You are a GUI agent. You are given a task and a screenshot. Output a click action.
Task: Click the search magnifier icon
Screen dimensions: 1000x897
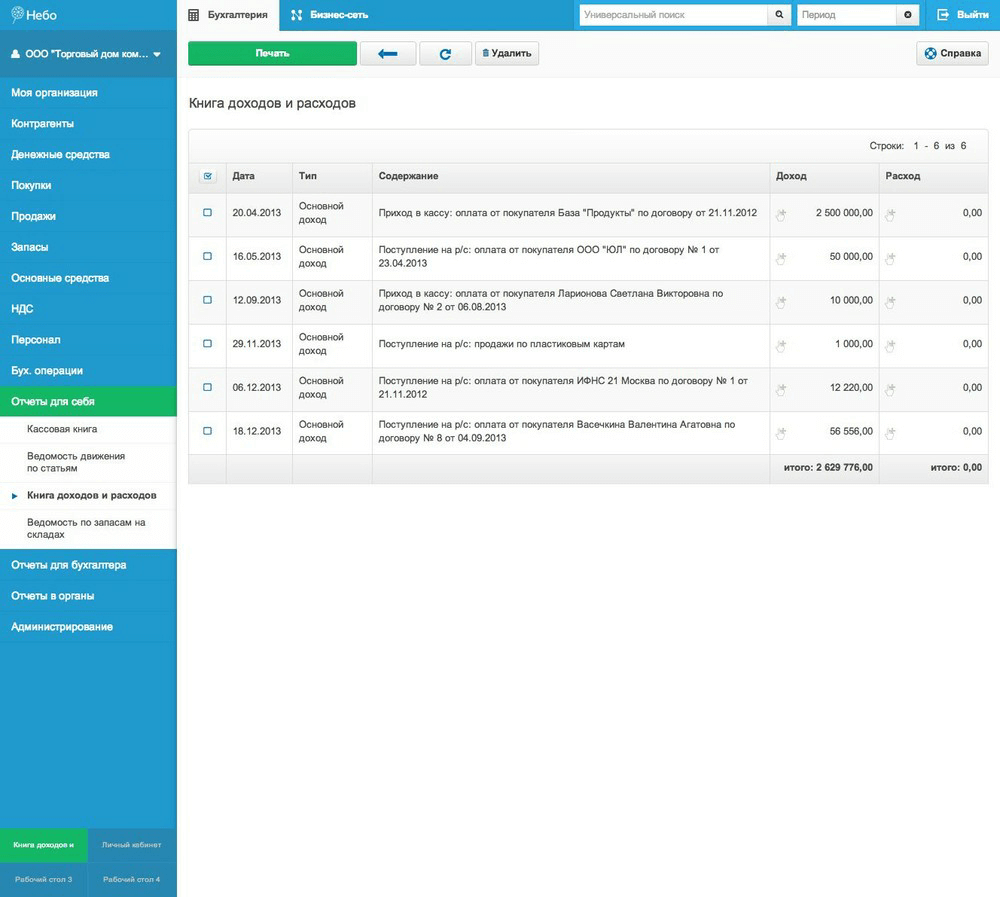780,15
